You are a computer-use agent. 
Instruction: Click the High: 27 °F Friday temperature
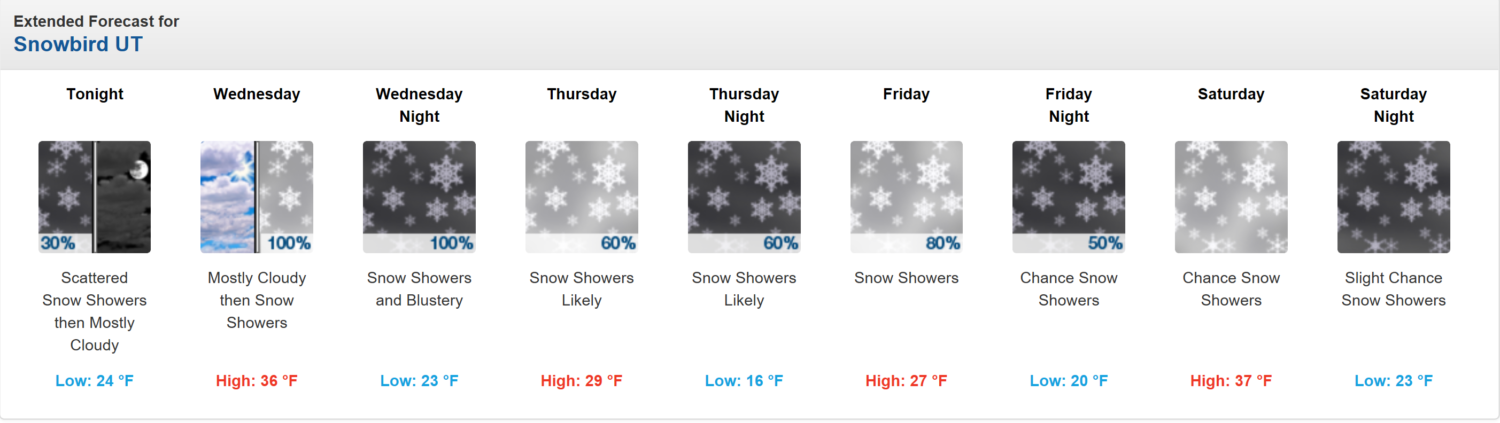click(x=907, y=381)
